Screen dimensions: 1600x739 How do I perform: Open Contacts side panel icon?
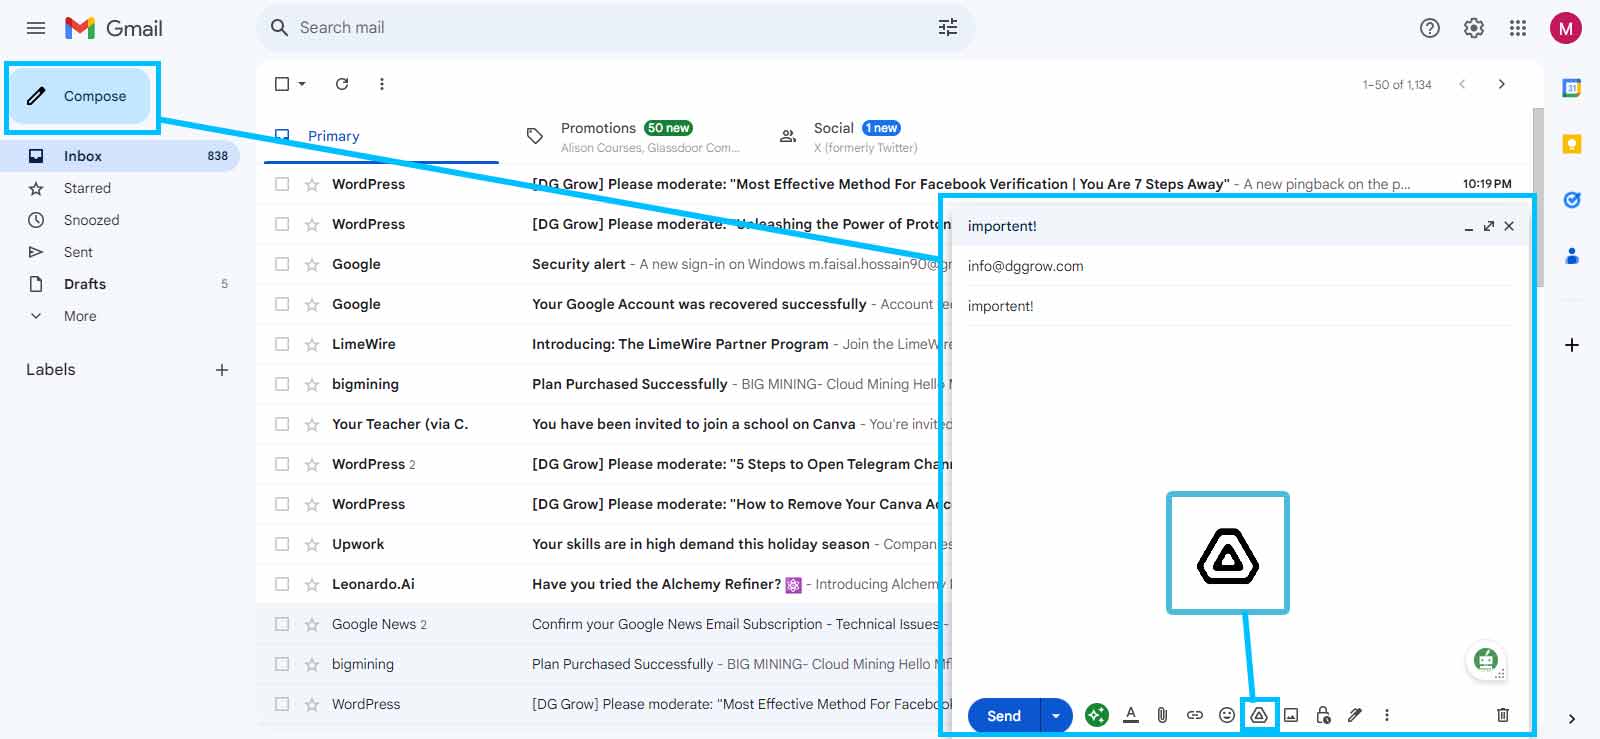pyautogui.click(x=1572, y=256)
